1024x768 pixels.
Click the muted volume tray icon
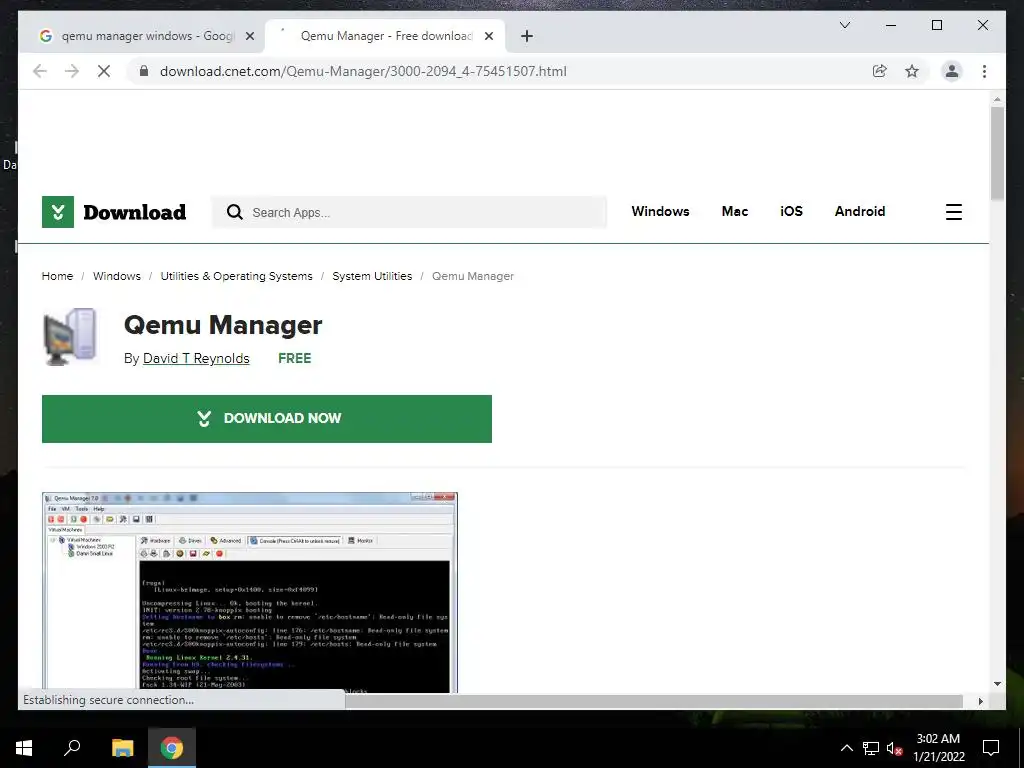(895, 748)
